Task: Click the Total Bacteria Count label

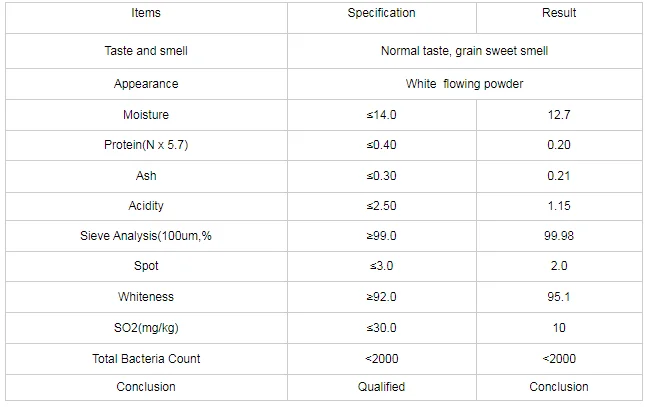Action: (x=145, y=358)
